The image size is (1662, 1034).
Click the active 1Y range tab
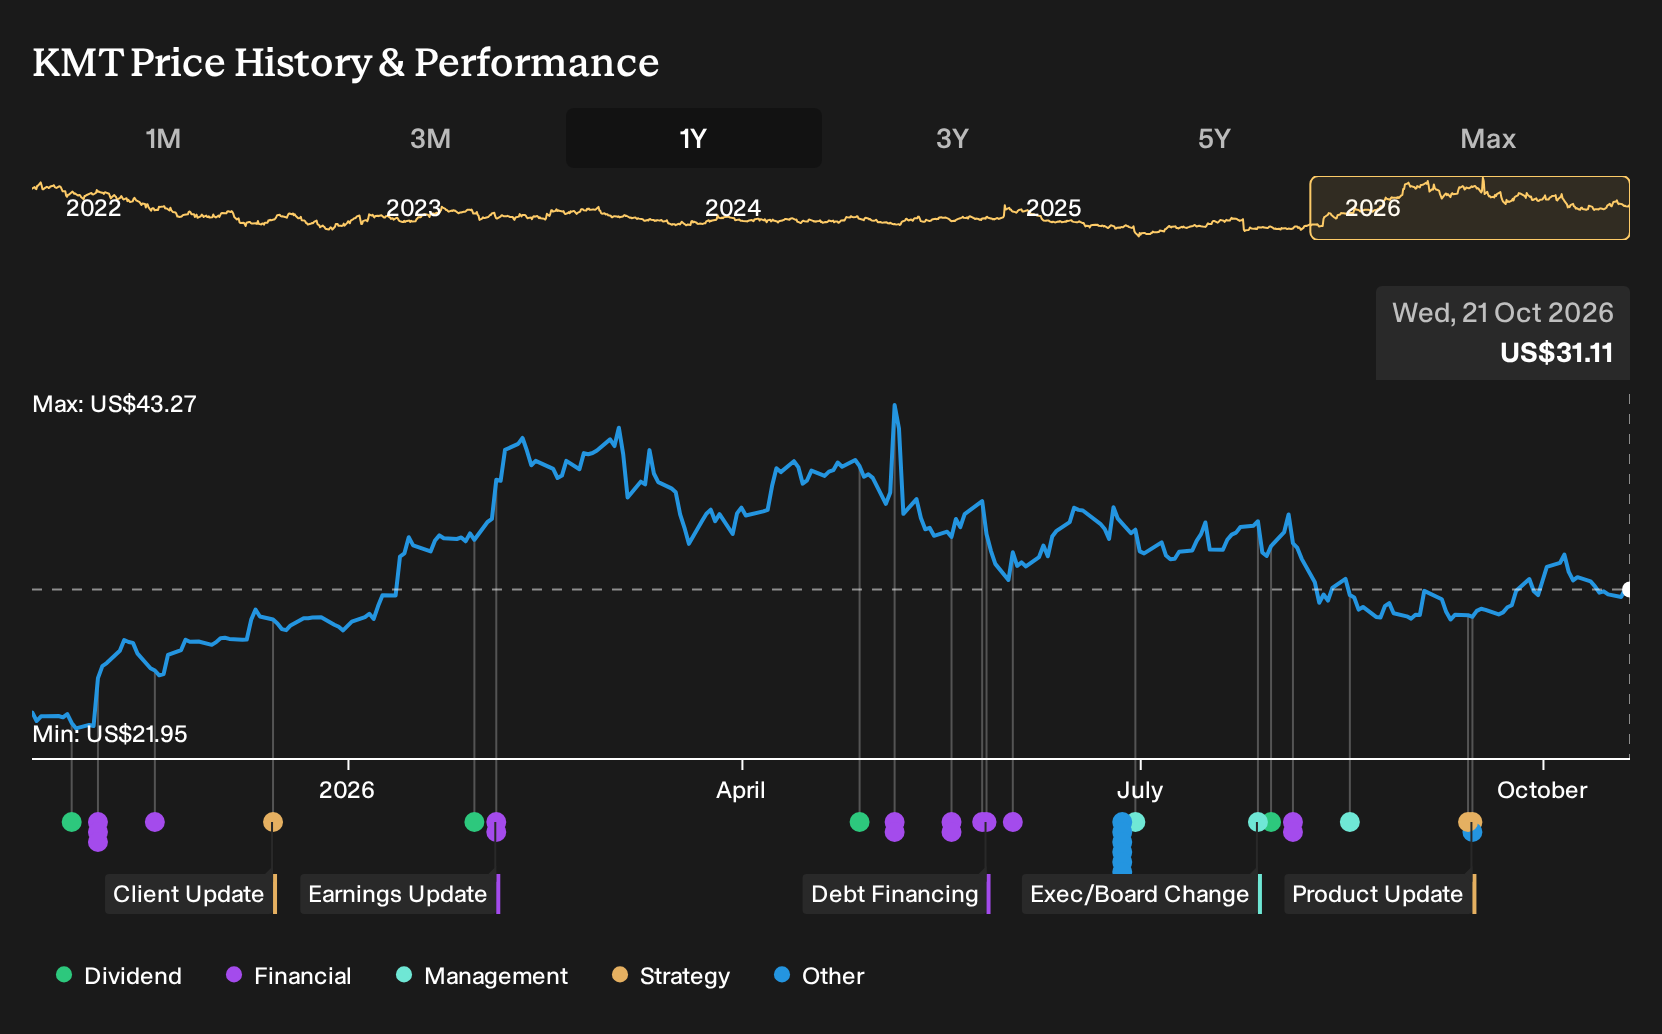pyautogui.click(x=694, y=138)
